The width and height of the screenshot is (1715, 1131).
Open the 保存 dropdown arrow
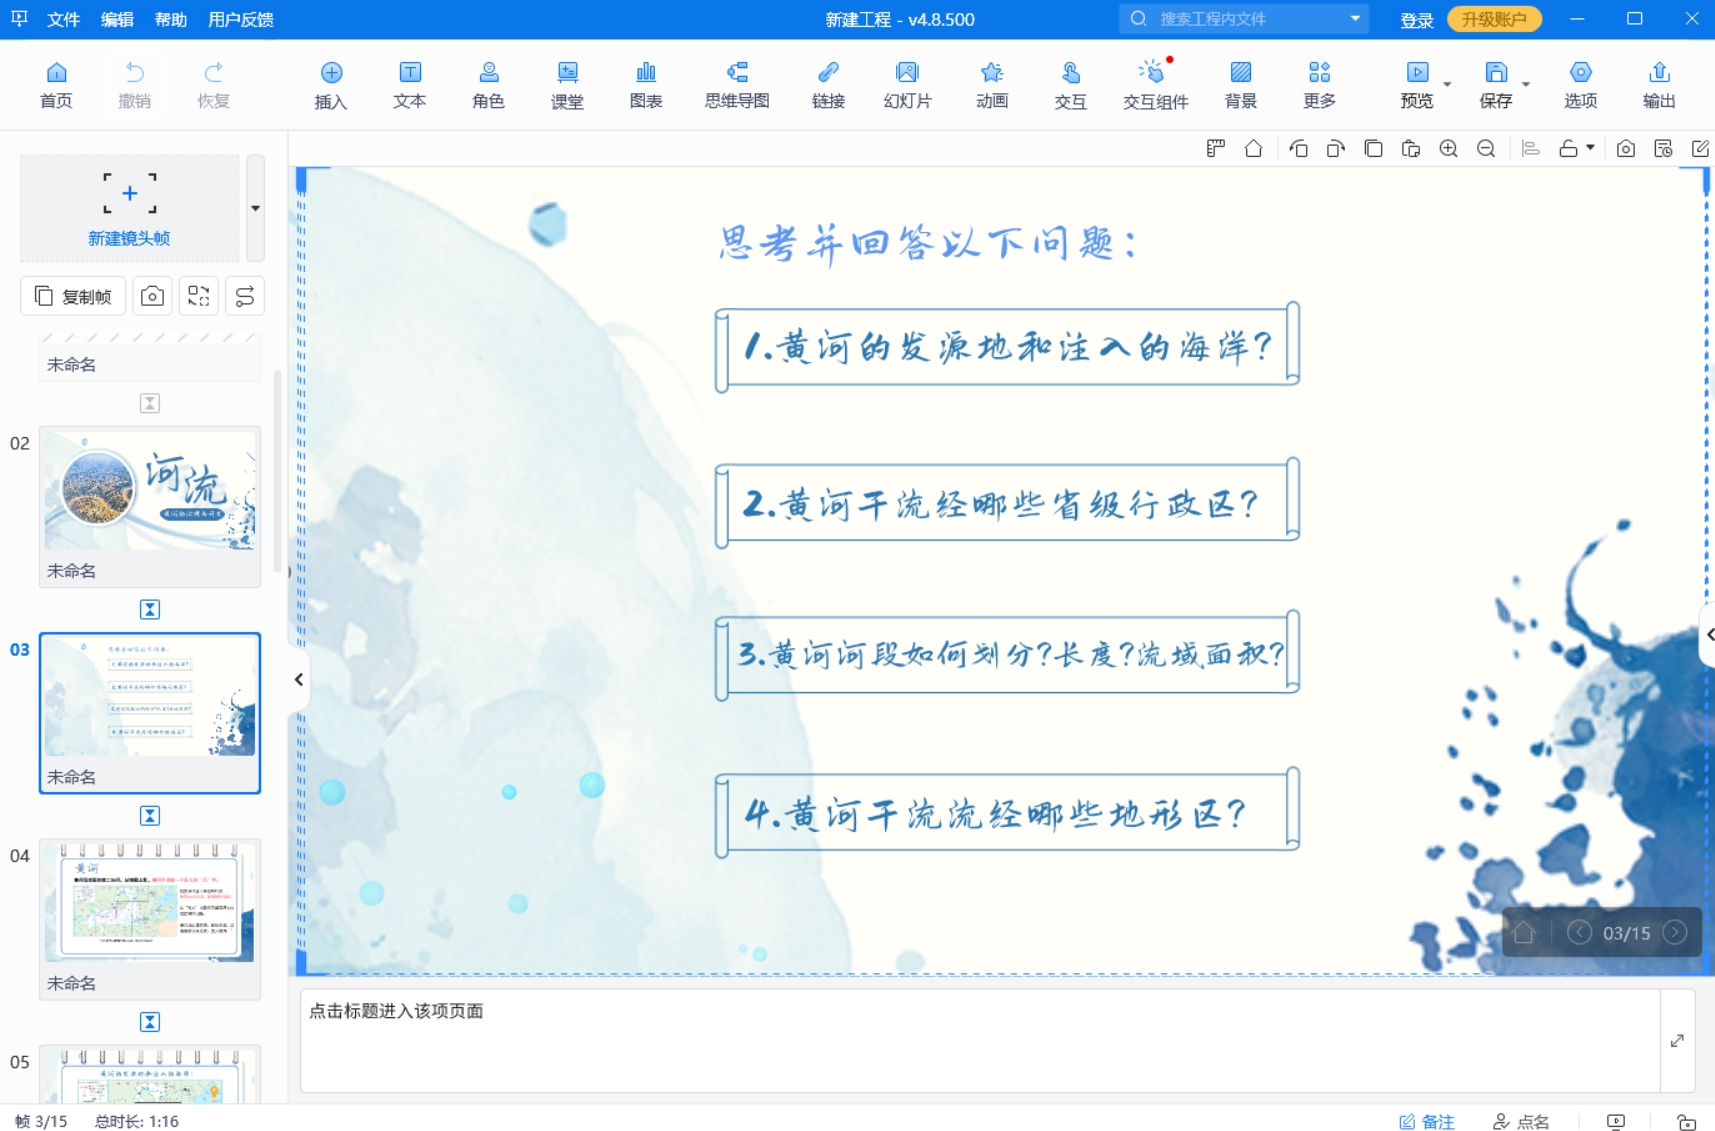click(1526, 84)
